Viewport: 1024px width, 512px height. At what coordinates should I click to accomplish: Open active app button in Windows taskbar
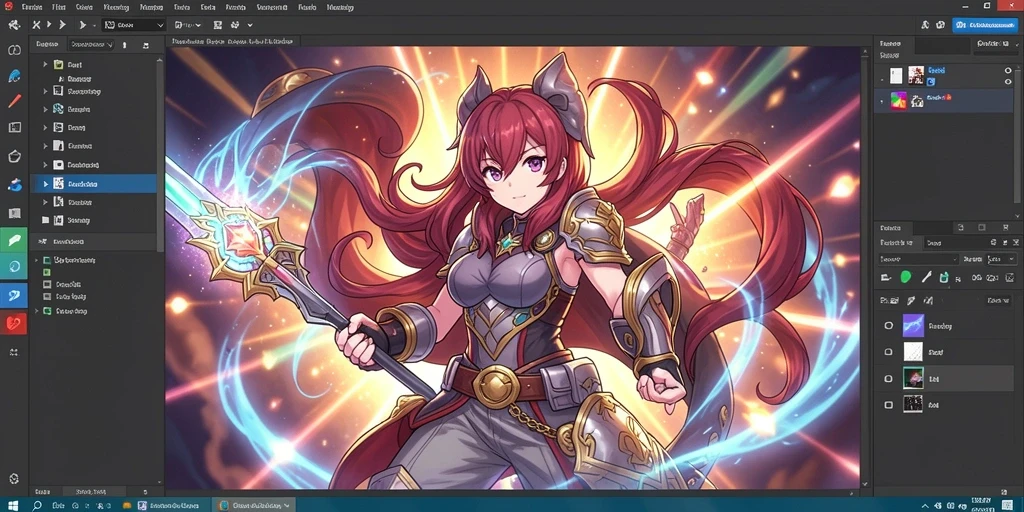[253, 505]
